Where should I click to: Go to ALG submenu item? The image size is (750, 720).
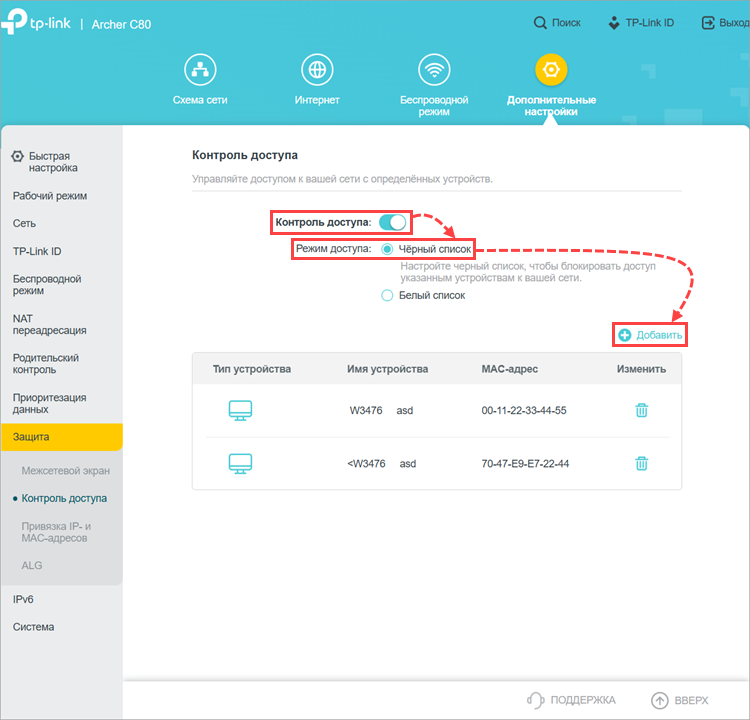point(32,565)
